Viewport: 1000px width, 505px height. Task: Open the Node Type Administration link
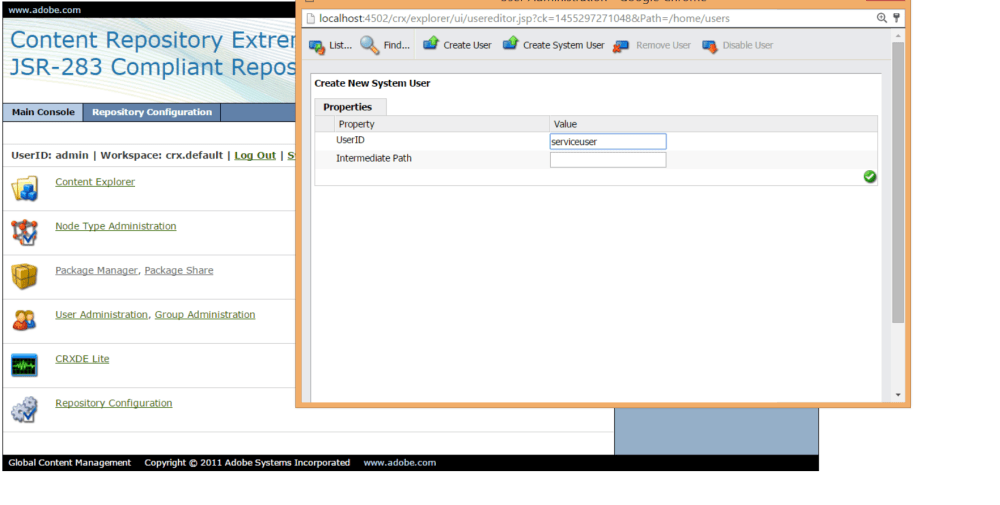(115, 226)
